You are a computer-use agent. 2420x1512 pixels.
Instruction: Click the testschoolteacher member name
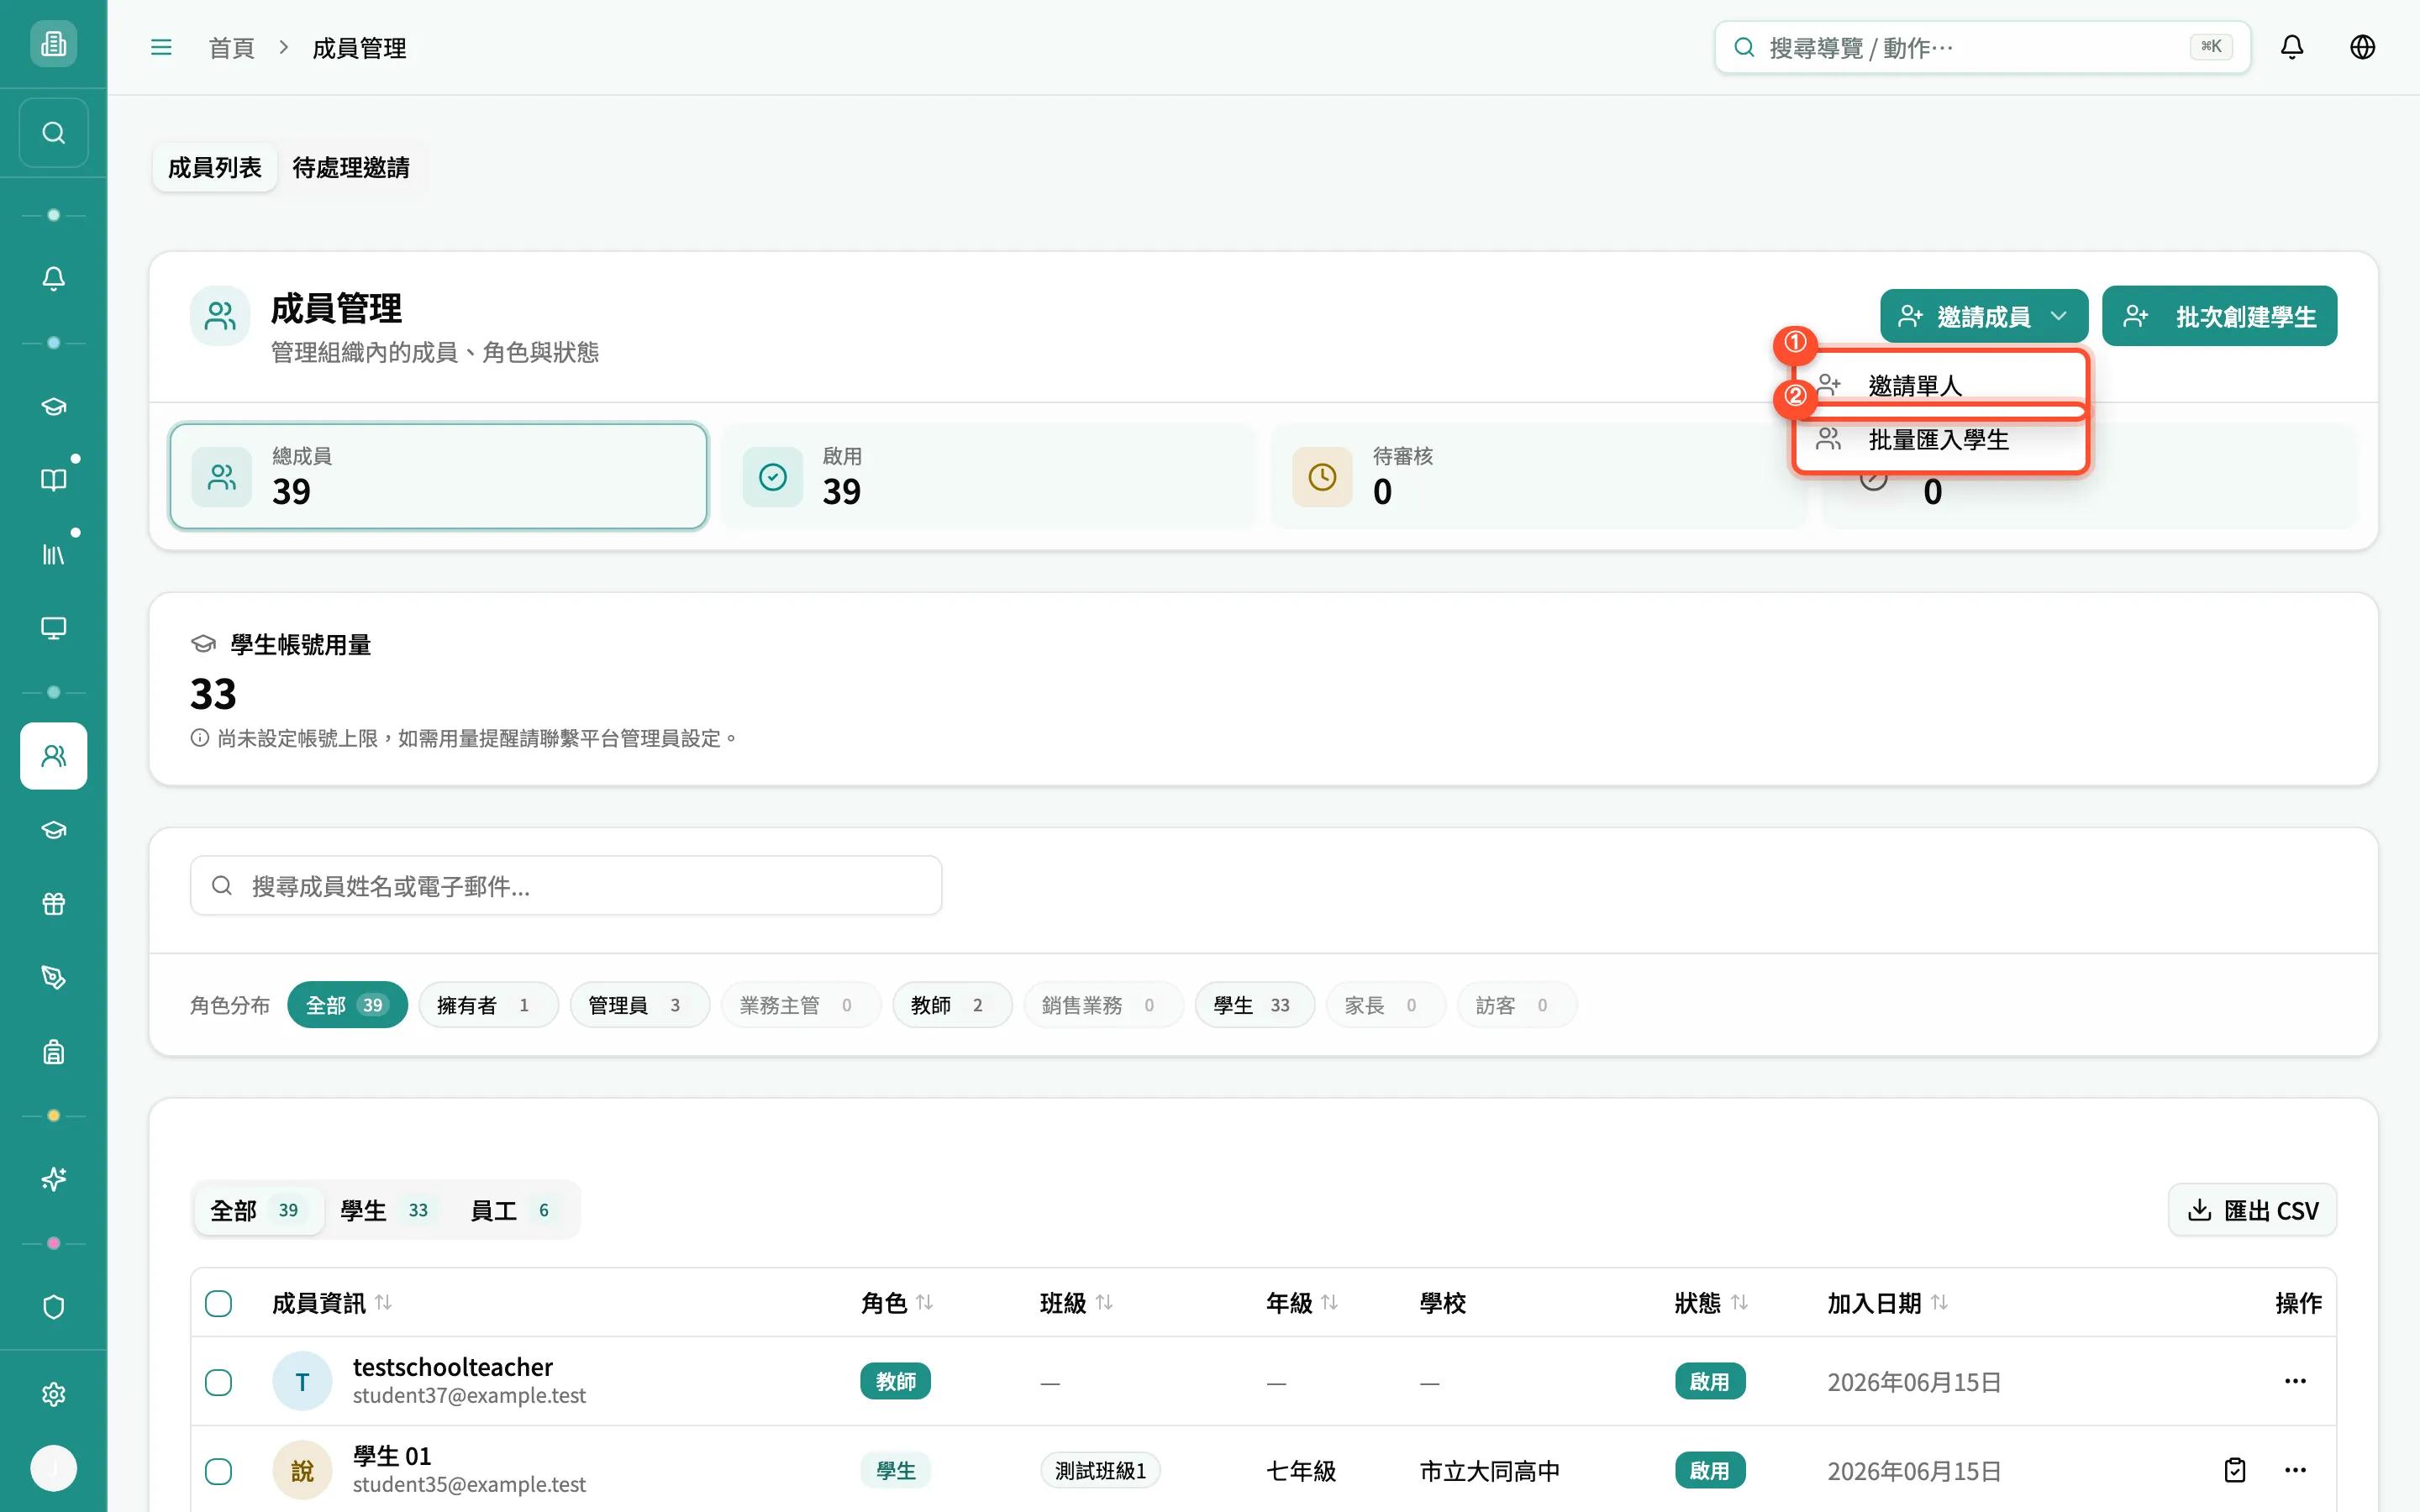tap(453, 1366)
